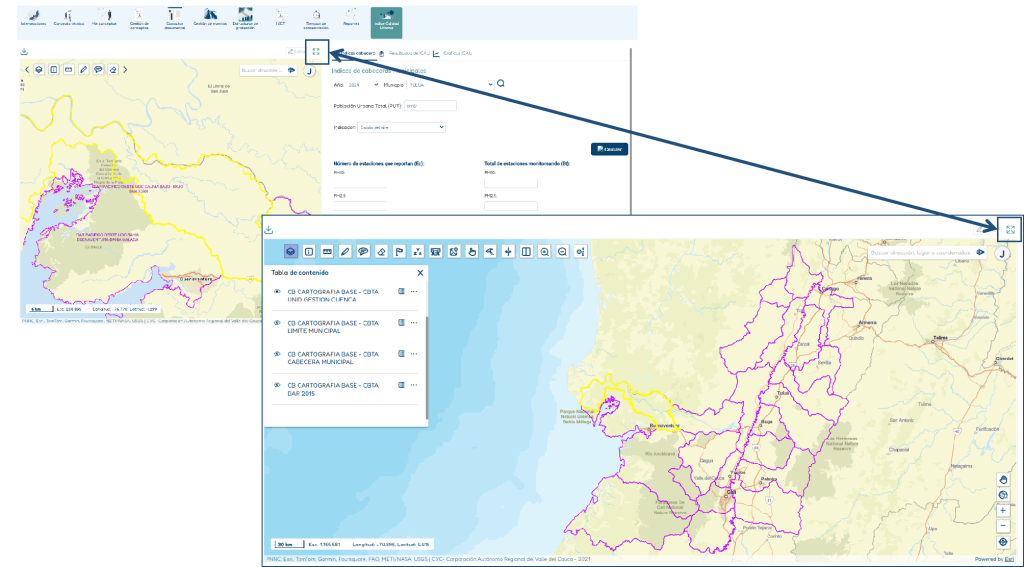Select the comment bubble tool in large map
1024x567 pixels.
364,251
